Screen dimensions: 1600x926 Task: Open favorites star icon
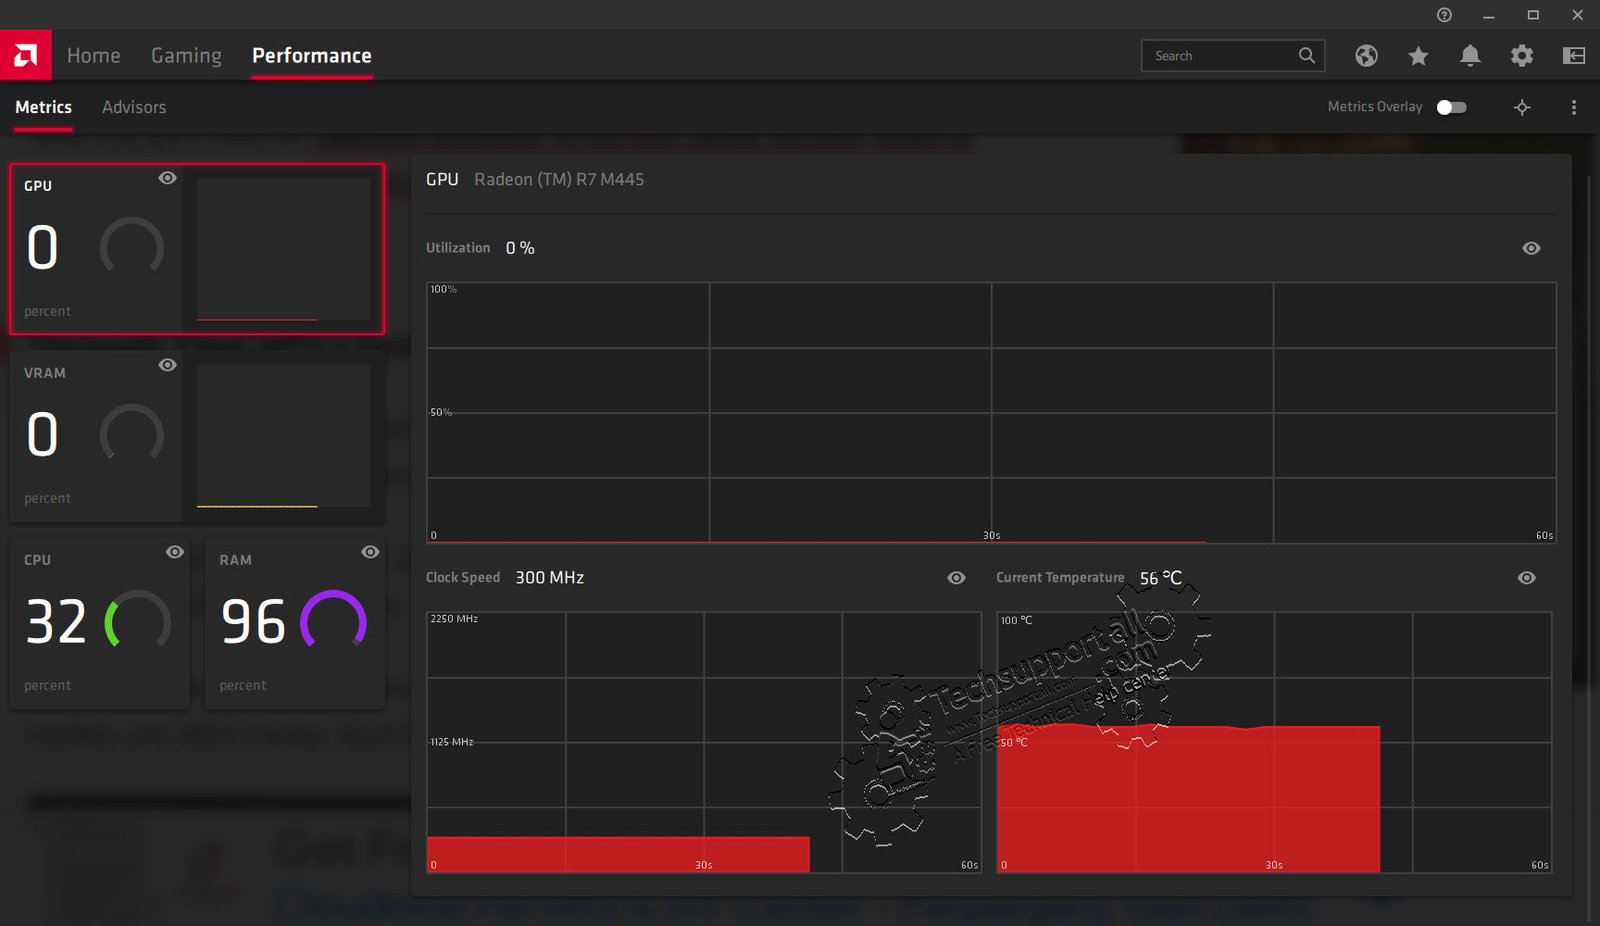tap(1418, 56)
